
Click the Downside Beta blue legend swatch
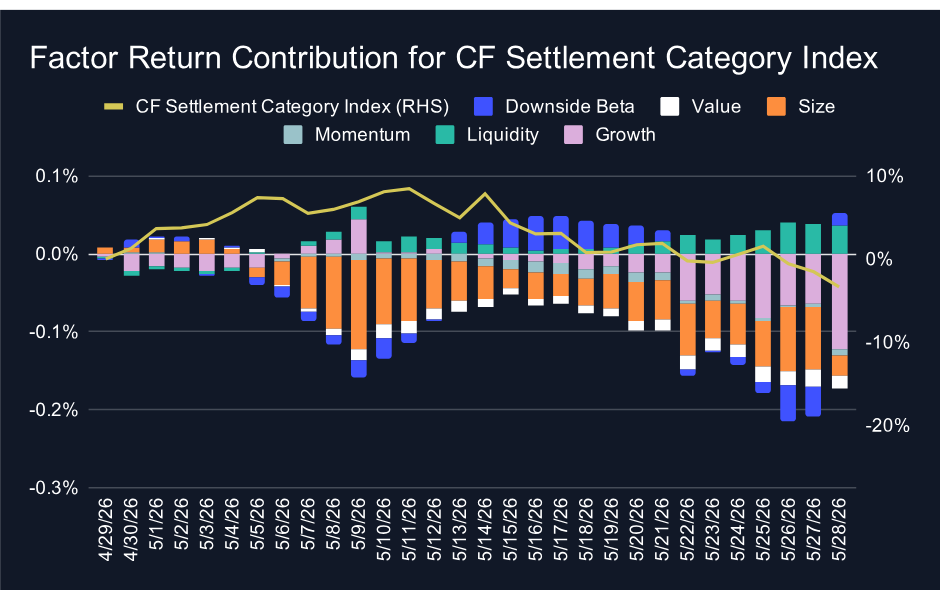tap(483, 107)
